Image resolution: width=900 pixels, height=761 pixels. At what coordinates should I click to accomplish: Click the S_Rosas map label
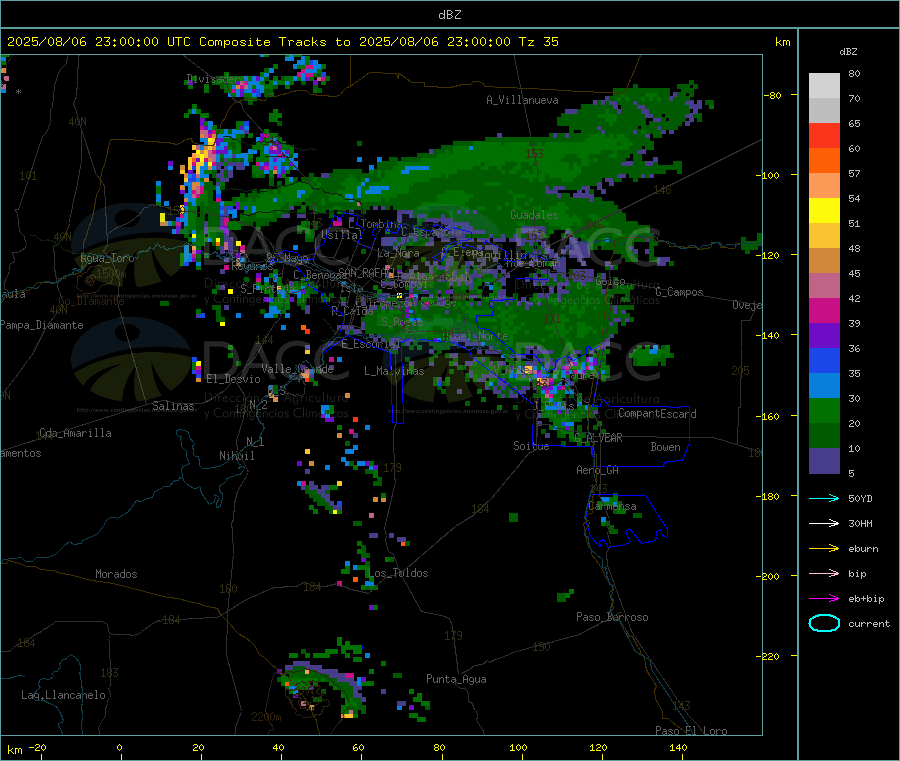click(402, 322)
